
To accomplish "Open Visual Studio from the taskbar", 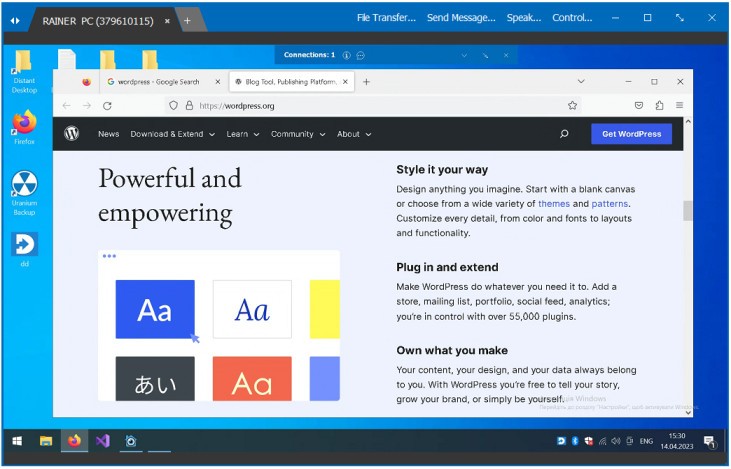I will pos(103,441).
